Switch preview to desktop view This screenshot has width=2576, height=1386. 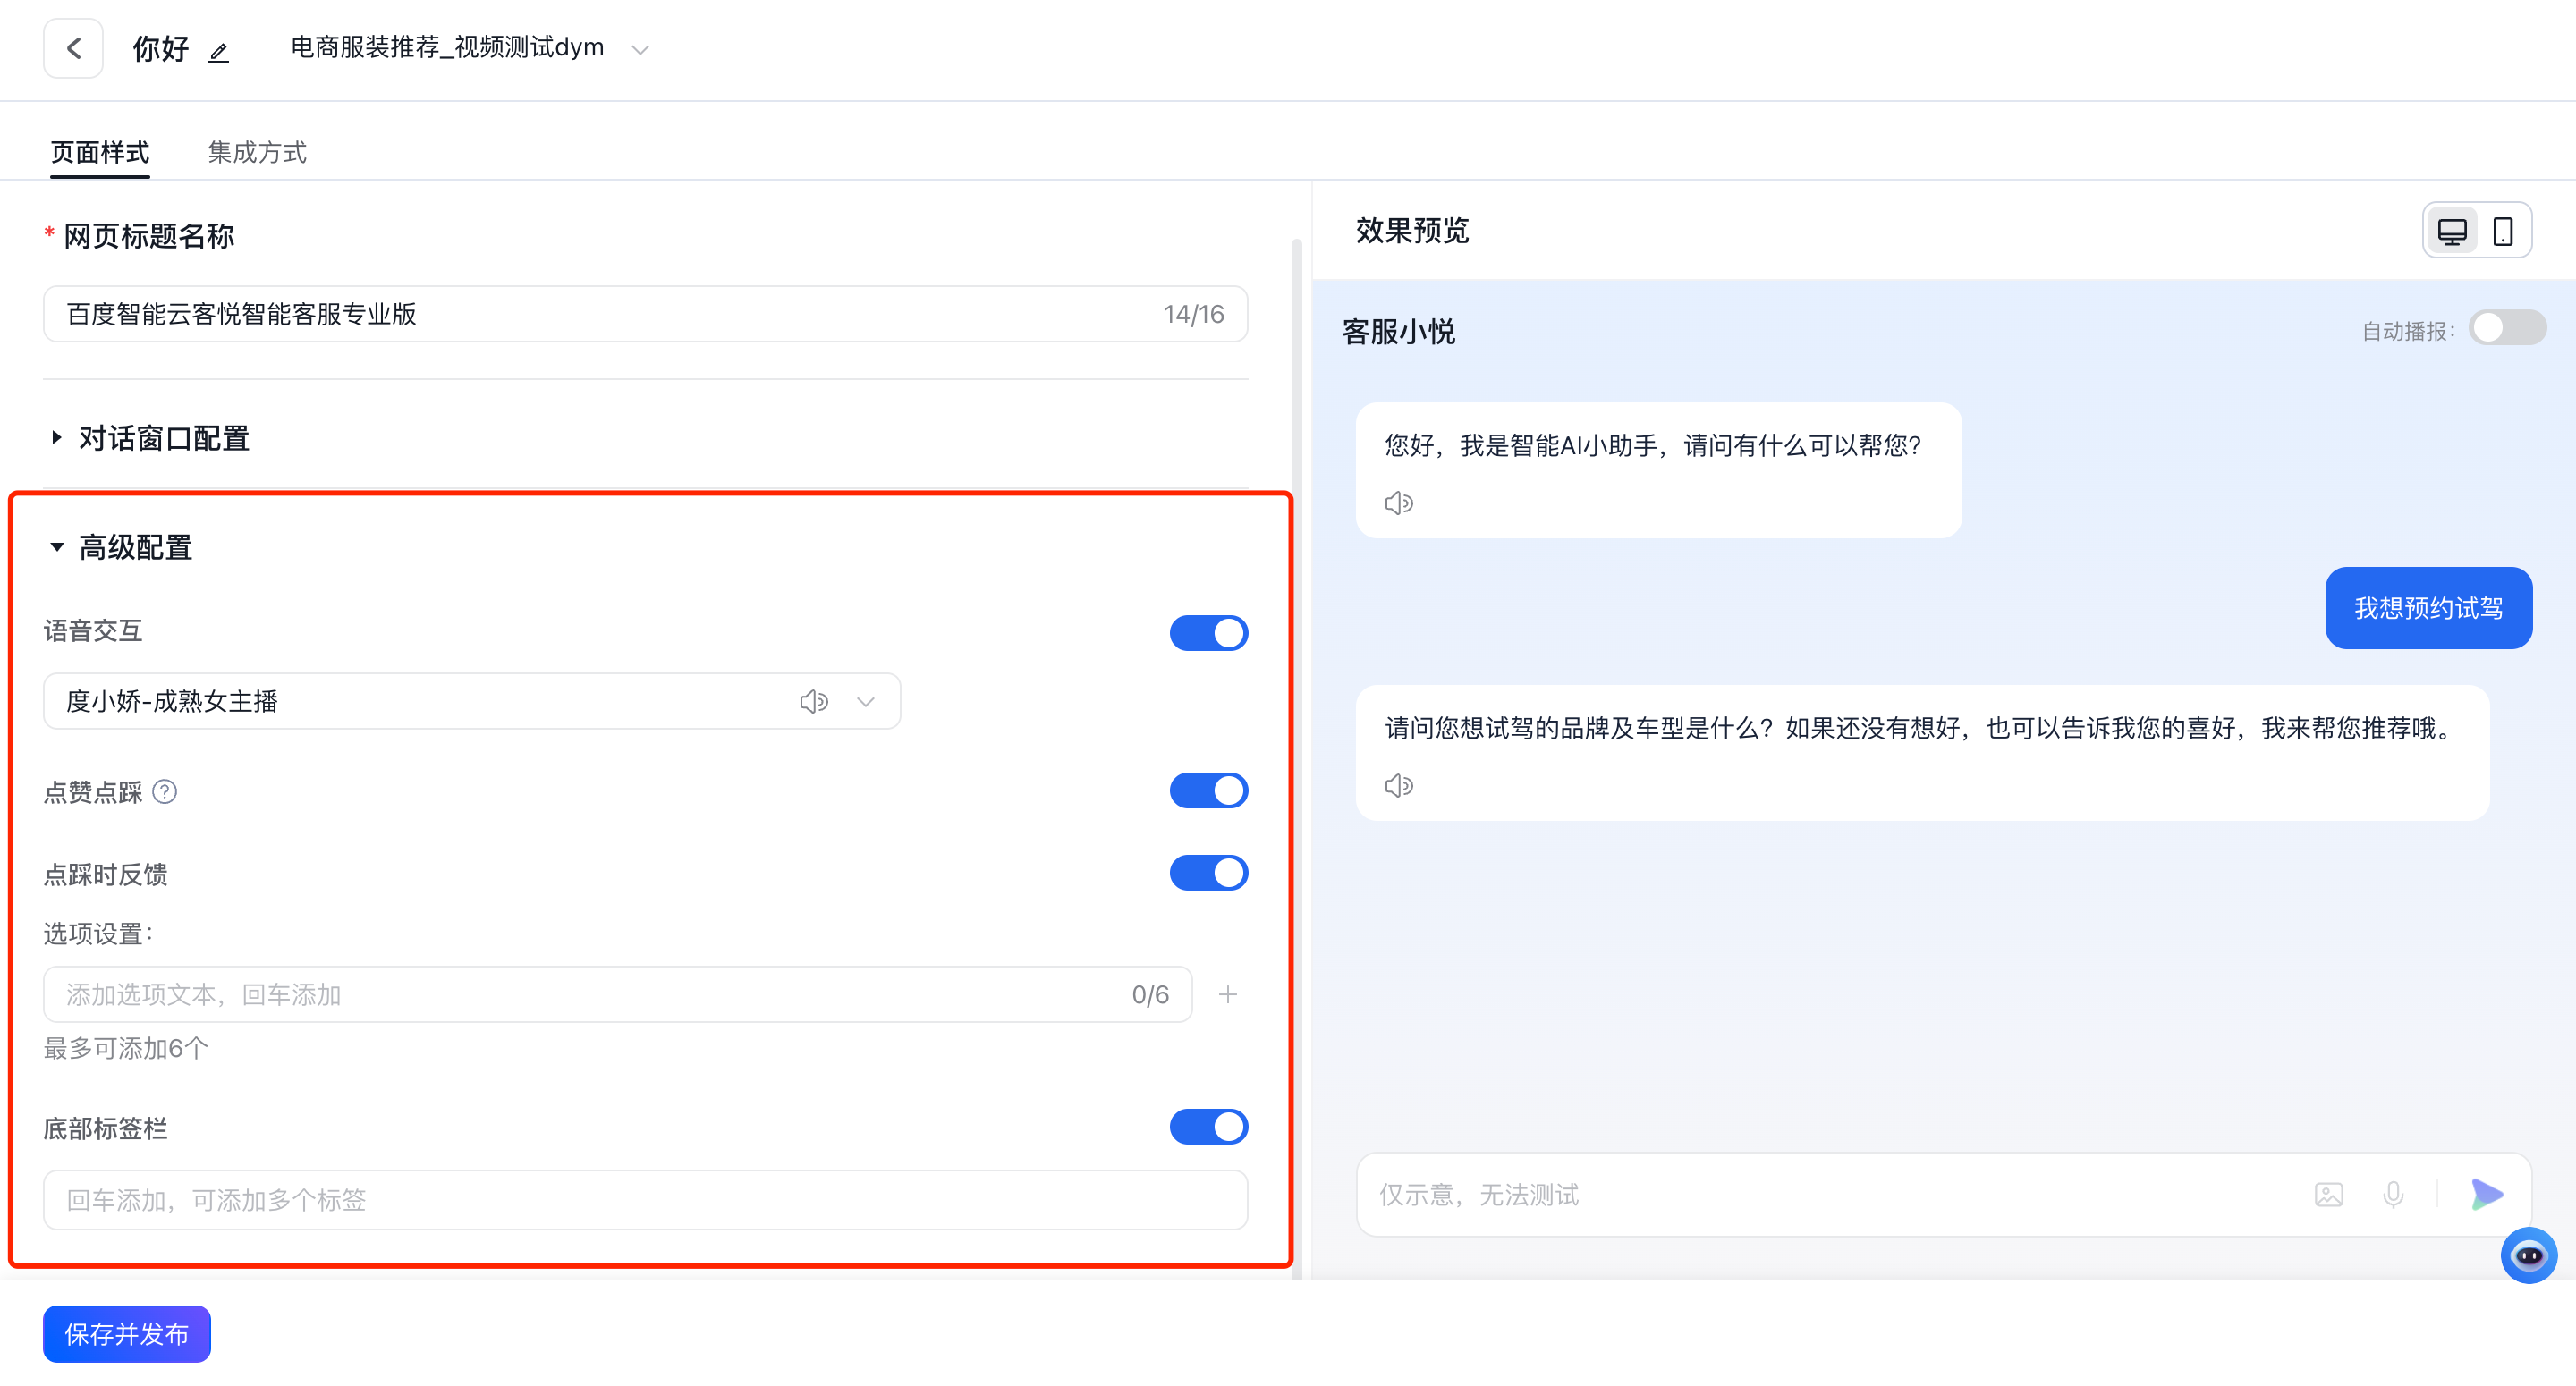[x=2452, y=229]
